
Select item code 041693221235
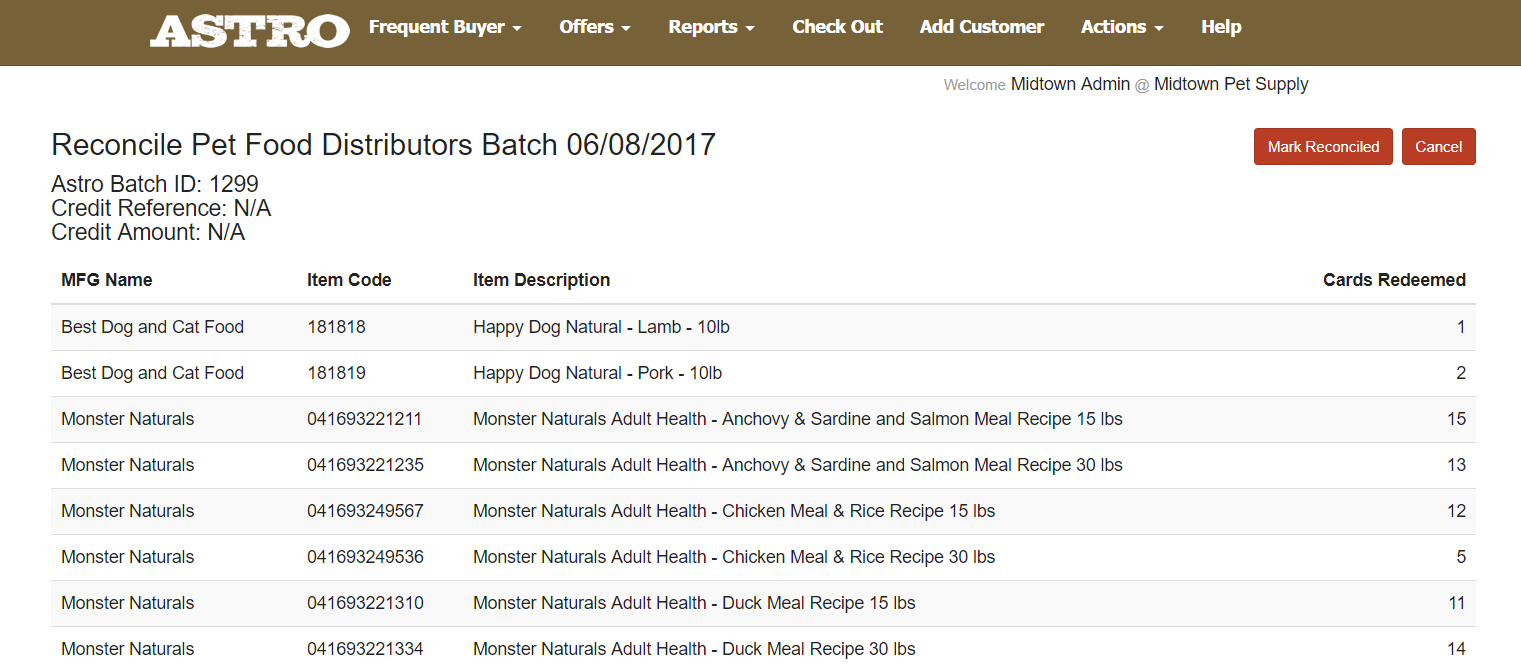pyautogui.click(x=365, y=465)
